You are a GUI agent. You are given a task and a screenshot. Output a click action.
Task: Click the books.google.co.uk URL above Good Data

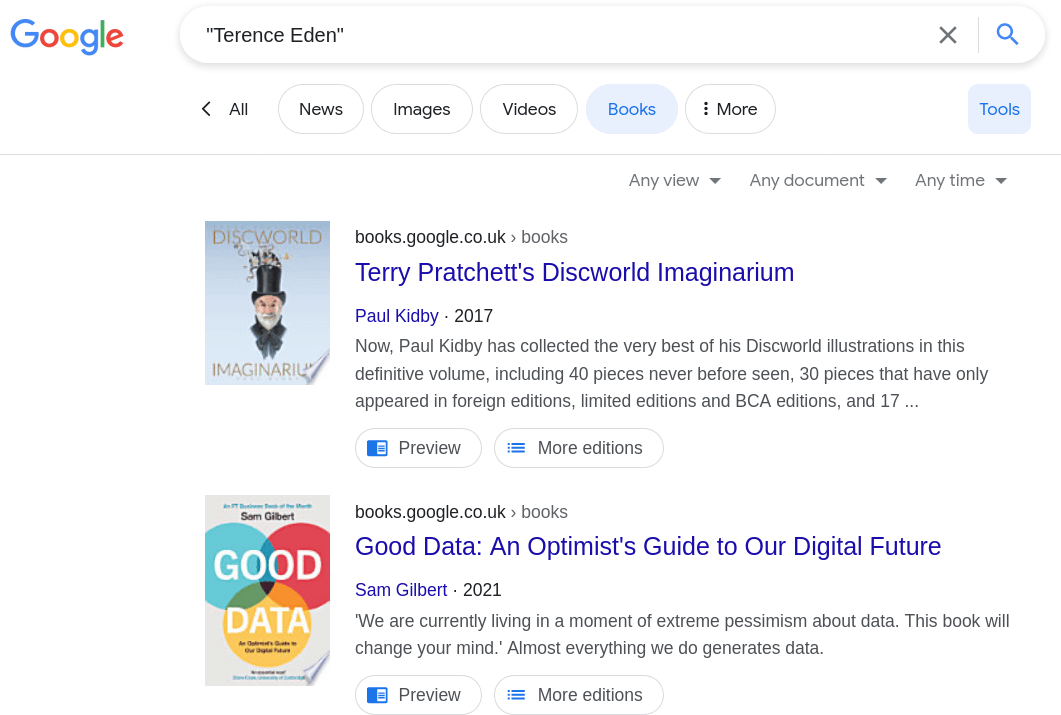pyautogui.click(x=461, y=512)
